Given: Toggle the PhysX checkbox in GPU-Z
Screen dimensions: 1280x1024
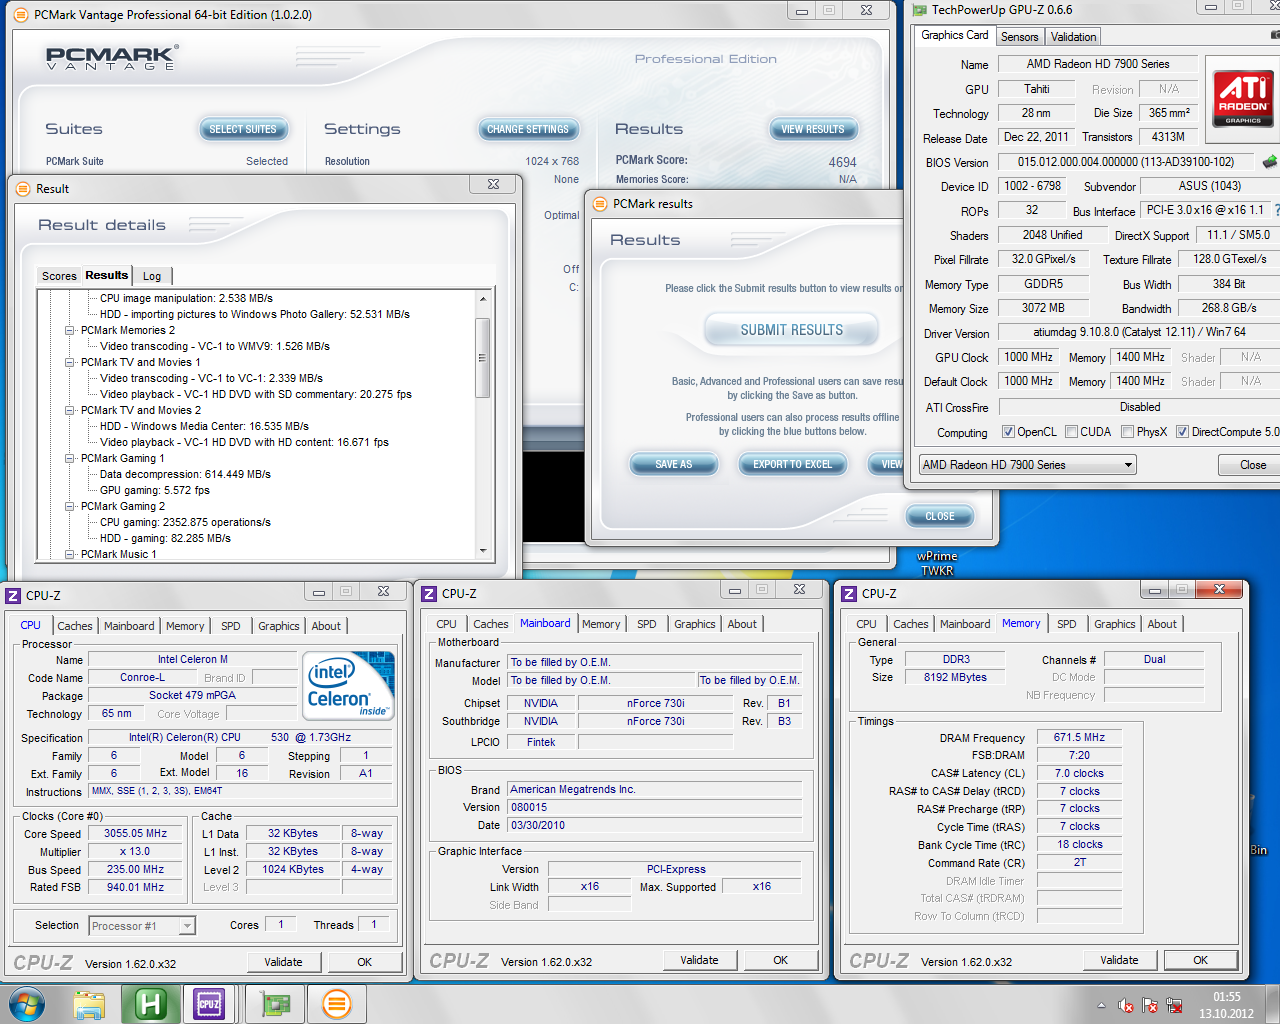Looking at the screenshot, I should pos(1127,432).
